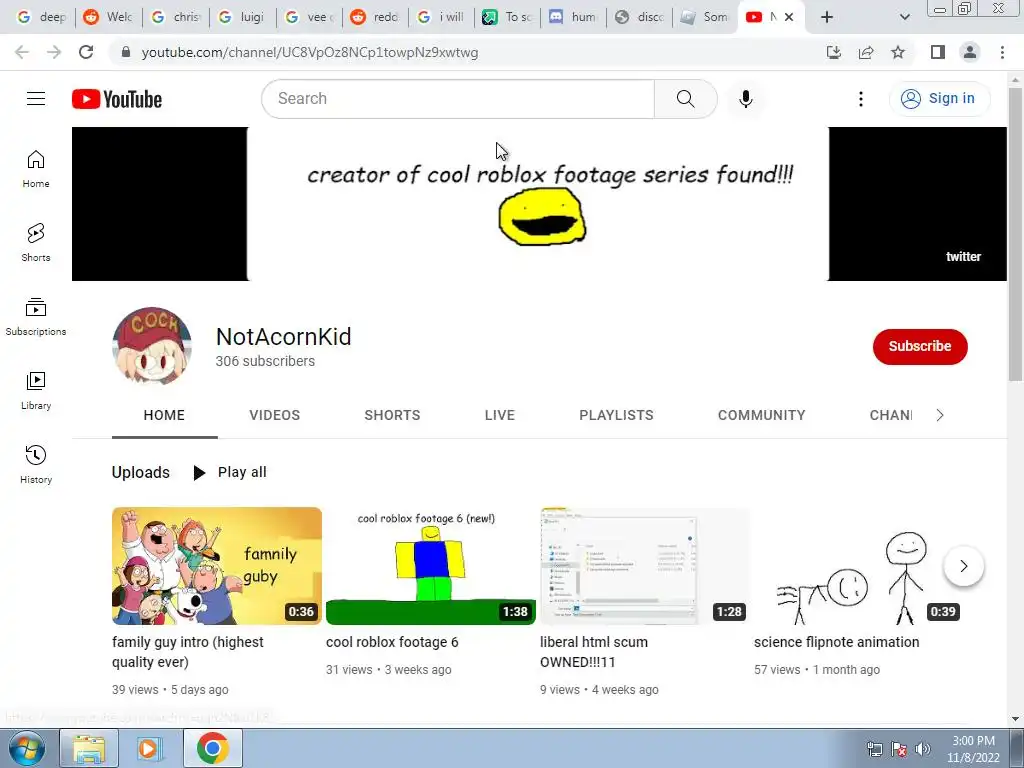Screen dimensions: 1024x768
Task: Switch to the VIDEOS tab
Action: coord(274,415)
